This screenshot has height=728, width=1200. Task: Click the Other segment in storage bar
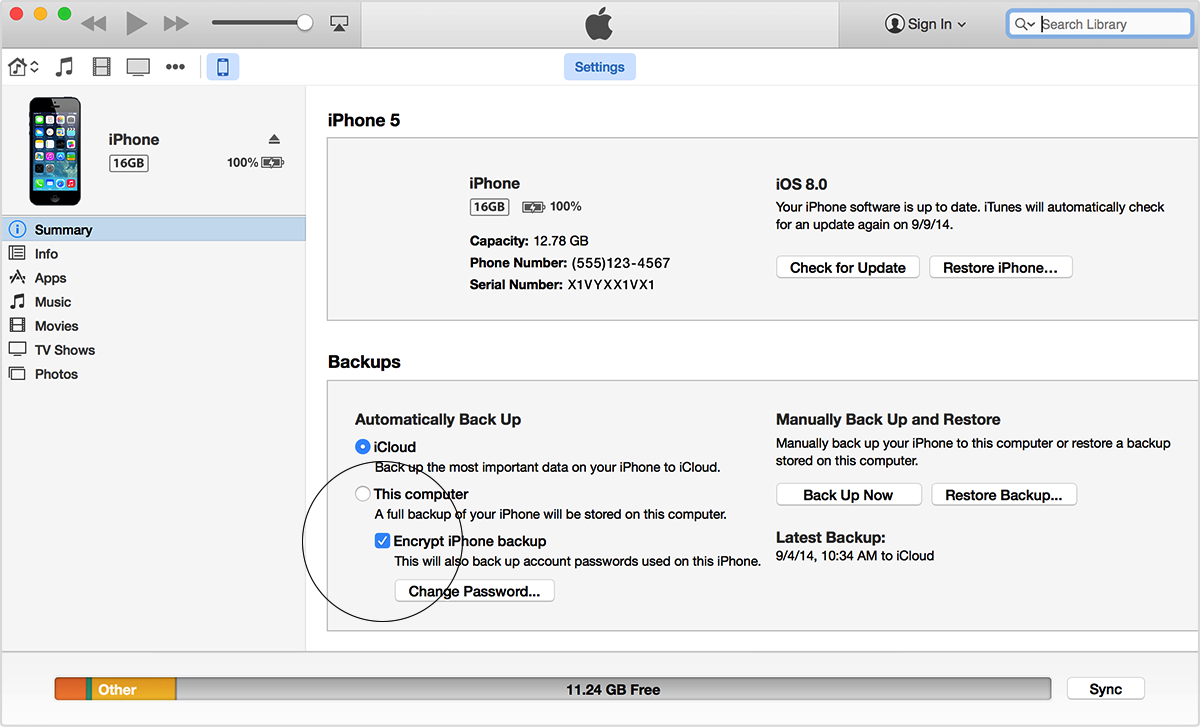[134, 689]
